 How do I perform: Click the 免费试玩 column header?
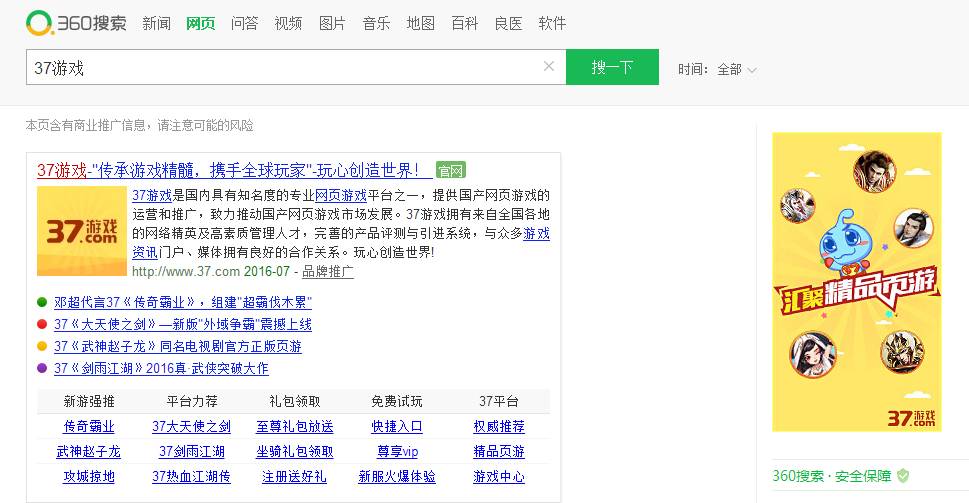pyautogui.click(x=397, y=402)
